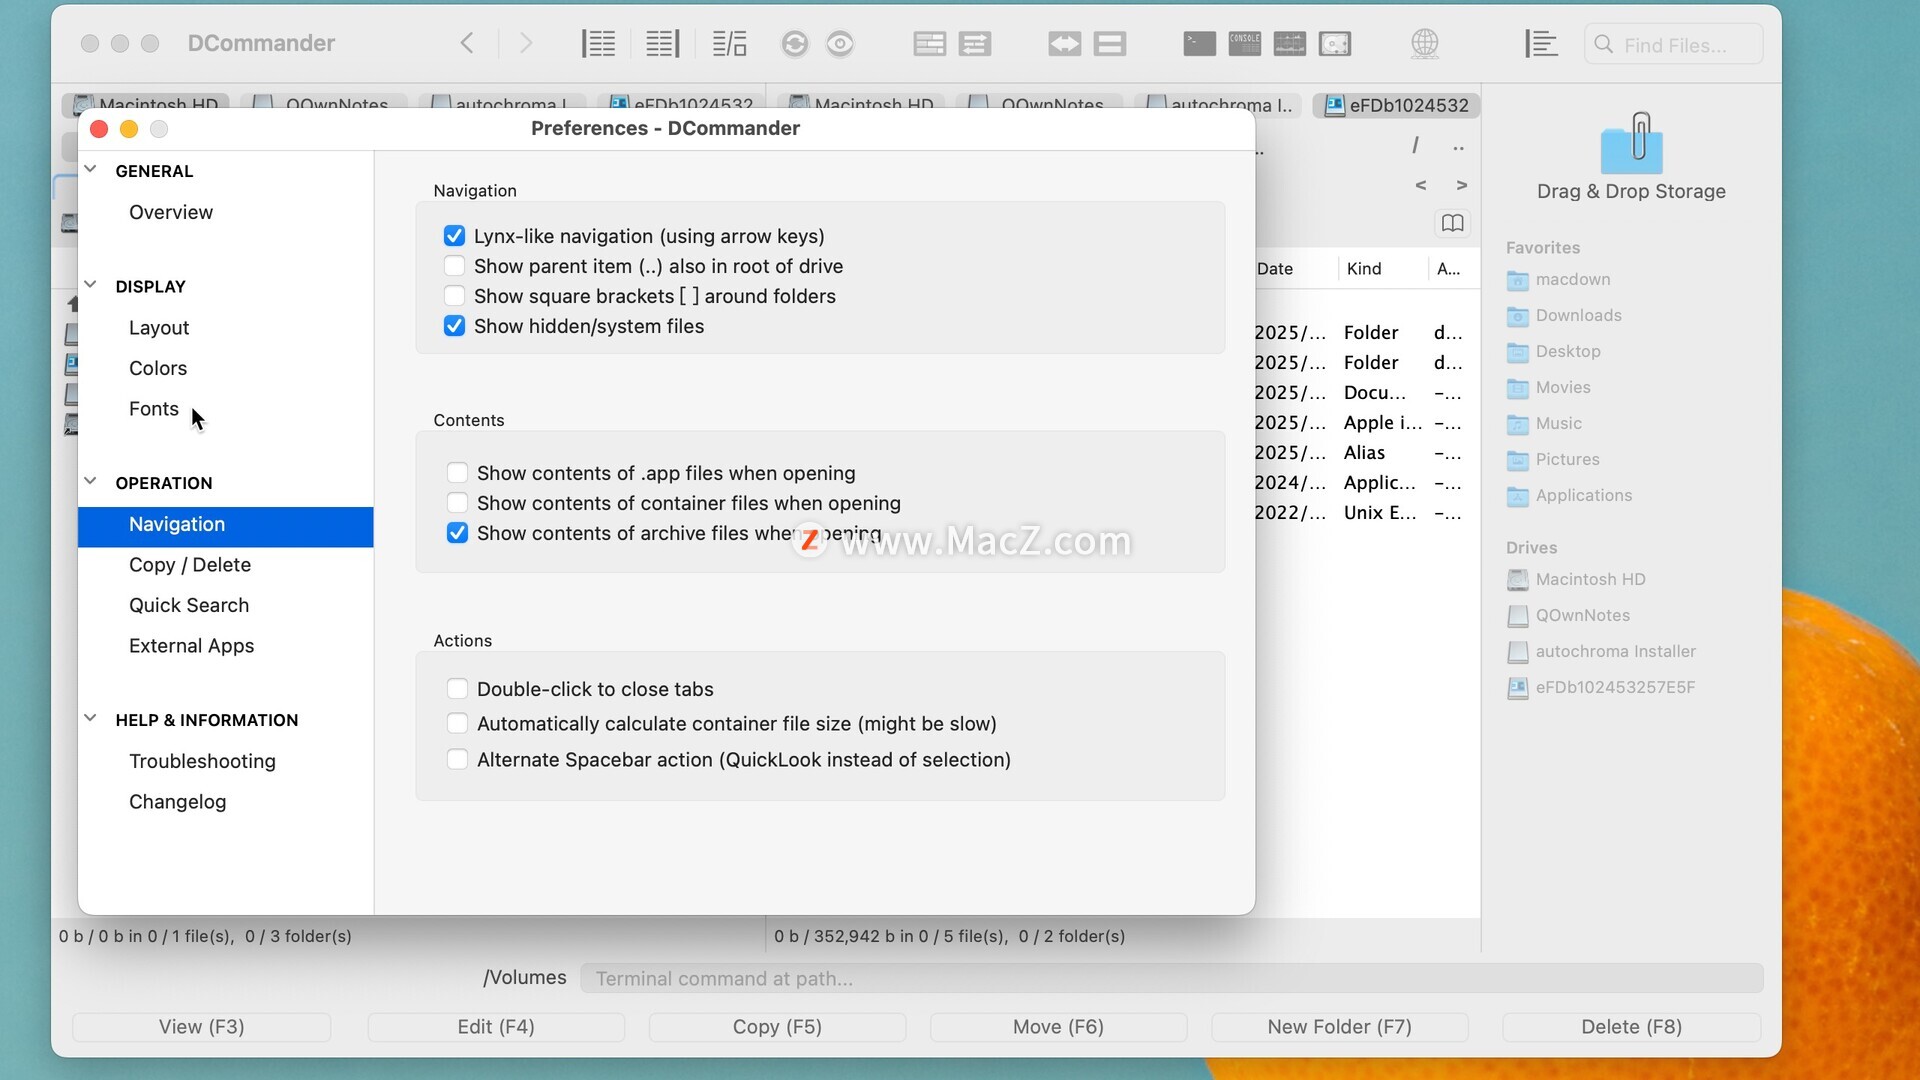This screenshot has width=1920, height=1080.
Task: Click the parent directory dots button in right panel
Action: (1459, 148)
